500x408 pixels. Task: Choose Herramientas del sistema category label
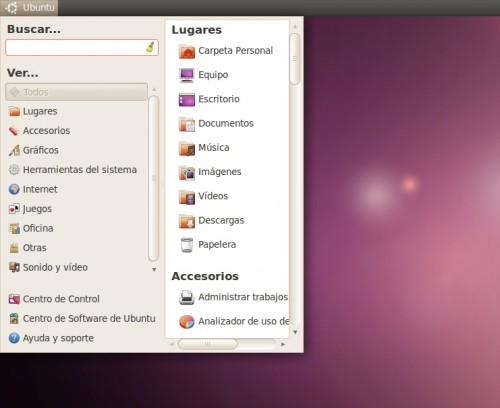pos(80,170)
